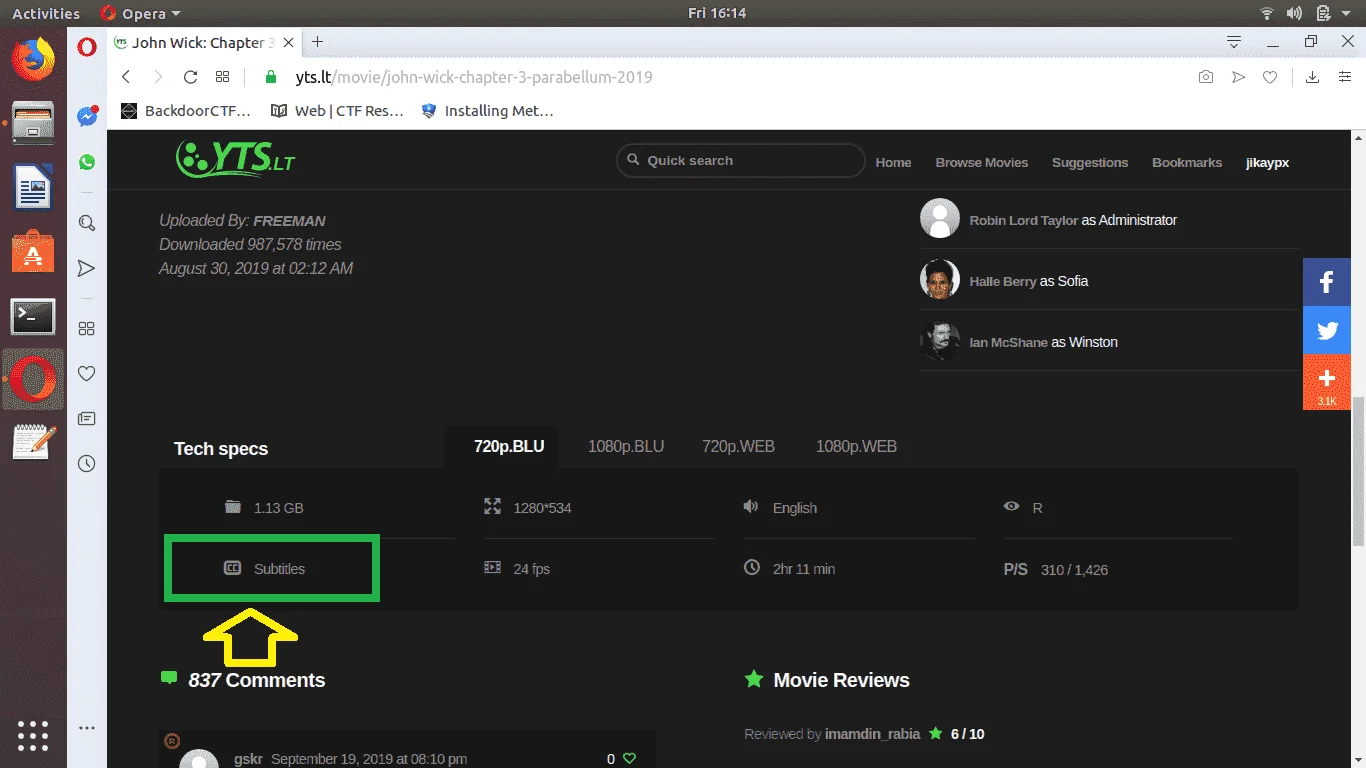Share the movie on Facebook
The image size is (1366, 768).
click(x=1327, y=282)
